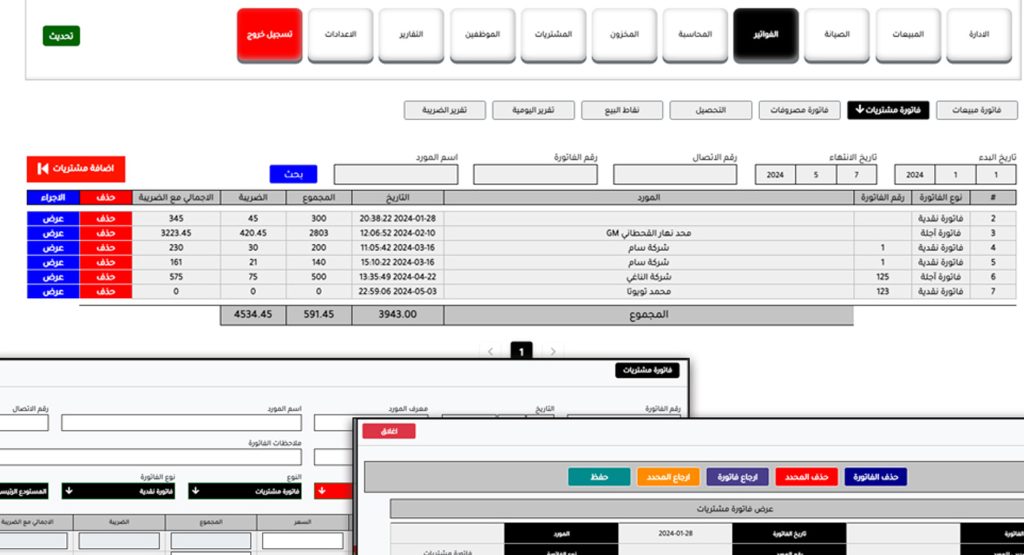Open the فاتورة مبيعات sales invoice tab
Screen dimensions: 1024x555
click(x=977, y=110)
